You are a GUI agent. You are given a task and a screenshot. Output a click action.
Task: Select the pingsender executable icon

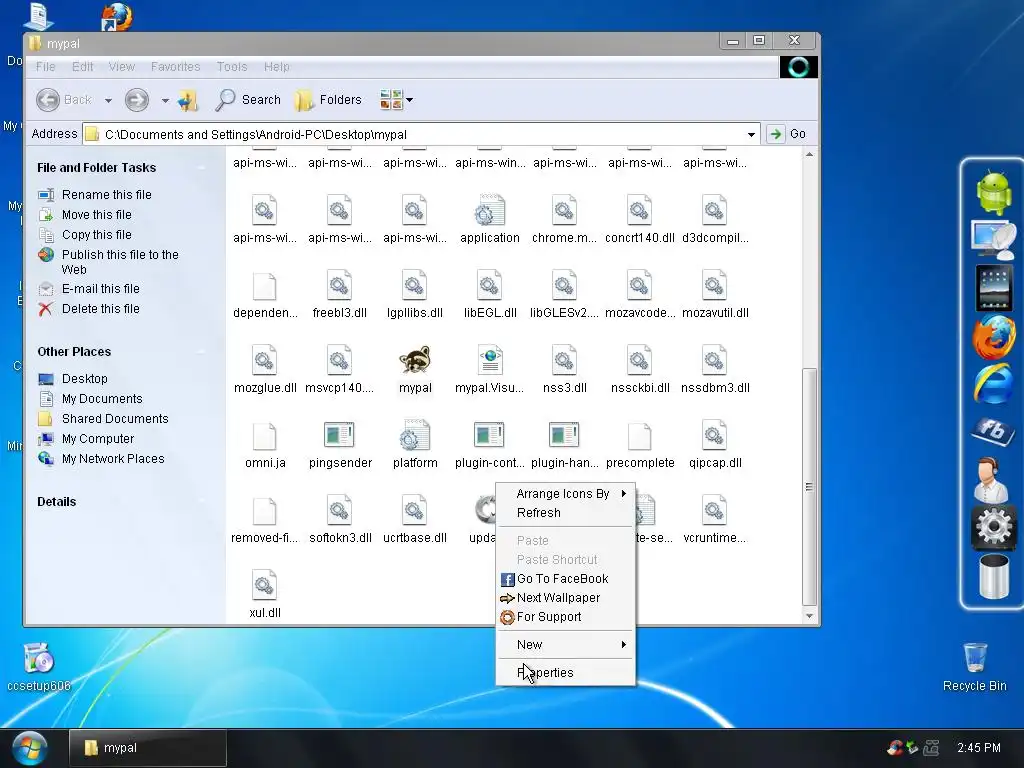click(x=339, y=436)
